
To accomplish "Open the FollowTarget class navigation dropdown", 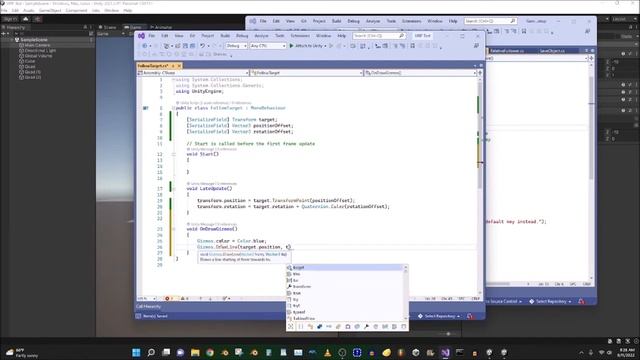I will pyautogui.click(x=307, y=73).
